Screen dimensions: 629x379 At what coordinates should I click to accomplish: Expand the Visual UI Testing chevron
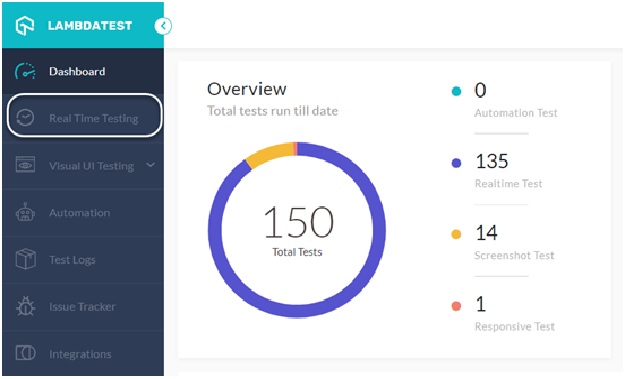150,165
